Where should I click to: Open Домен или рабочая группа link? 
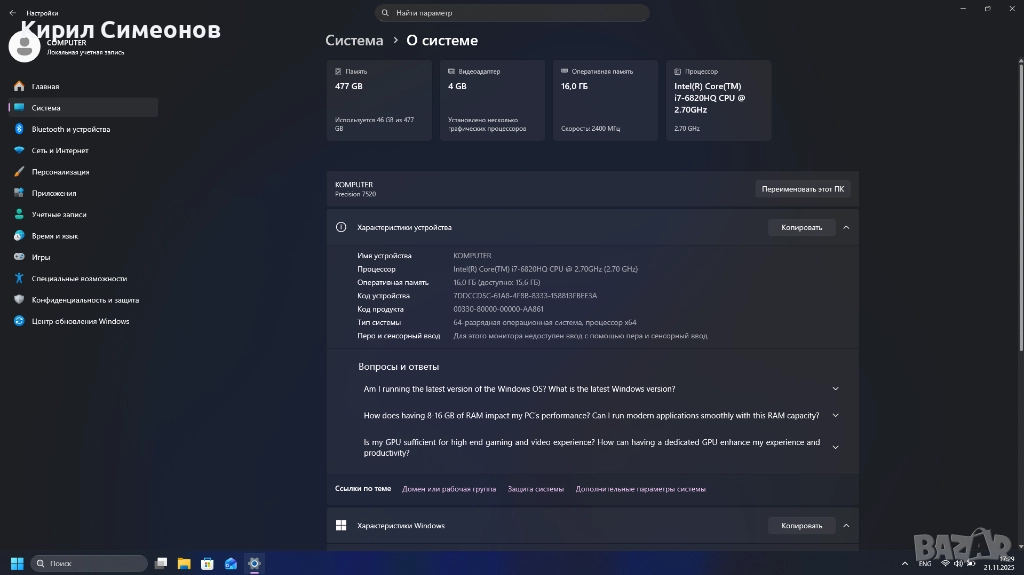pyautogui.click(x=449, y=489)
